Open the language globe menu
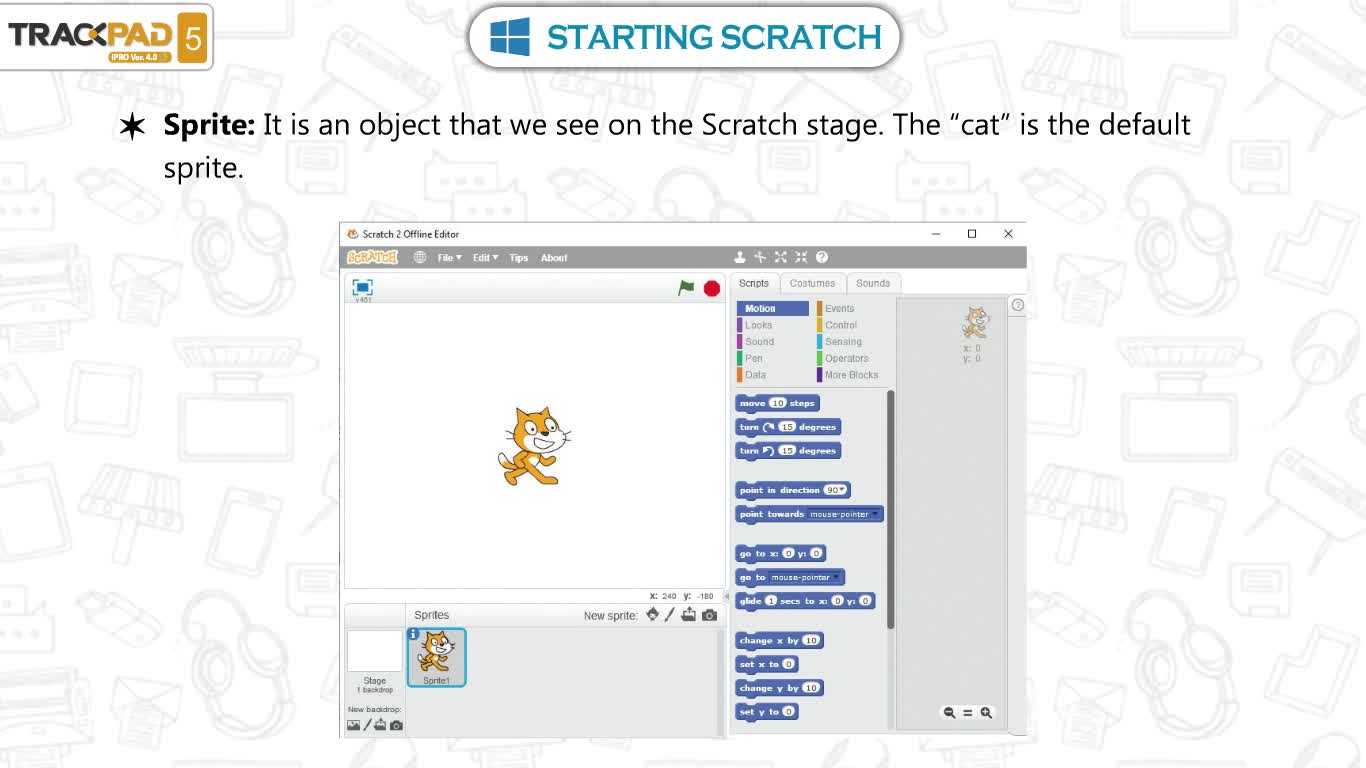The width and height of the screenshot is (1366, 768). click(x=420, y=257)
